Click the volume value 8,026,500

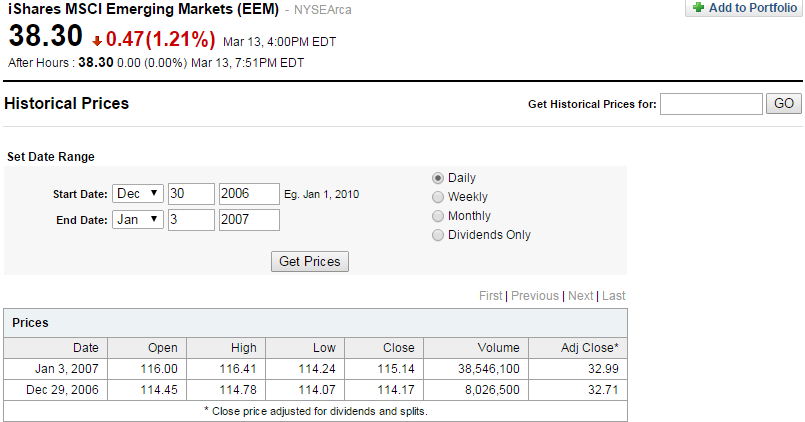coord(492,390)
